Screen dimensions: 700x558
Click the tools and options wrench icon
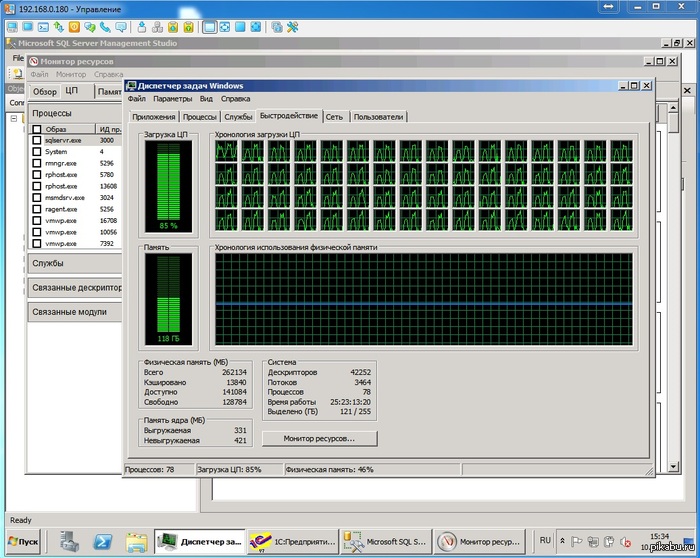click(x=292, y=27)
